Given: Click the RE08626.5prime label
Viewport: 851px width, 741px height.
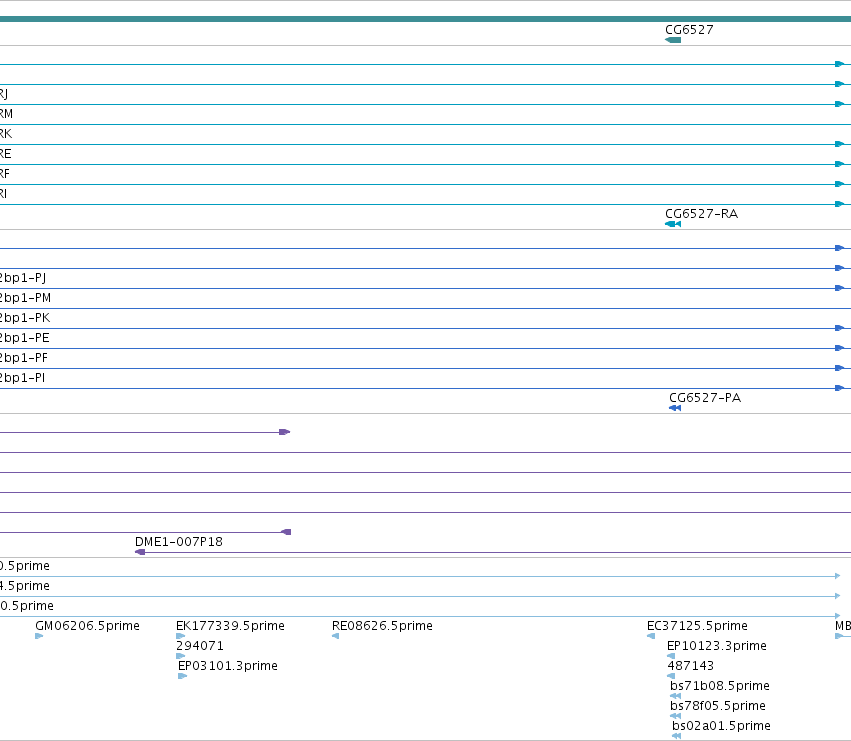Looking at the screenshot, I should pos(382,626).
